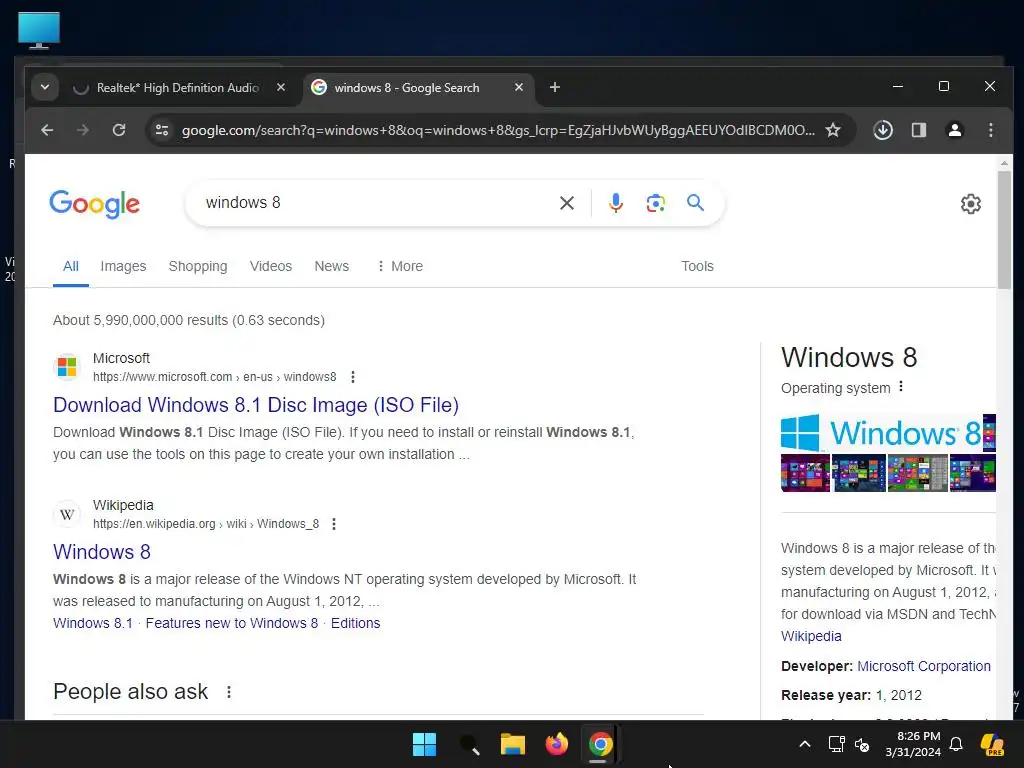Screen dimensions: 1024x768
Task: Switch to Images results
Action: coord(123,266)
